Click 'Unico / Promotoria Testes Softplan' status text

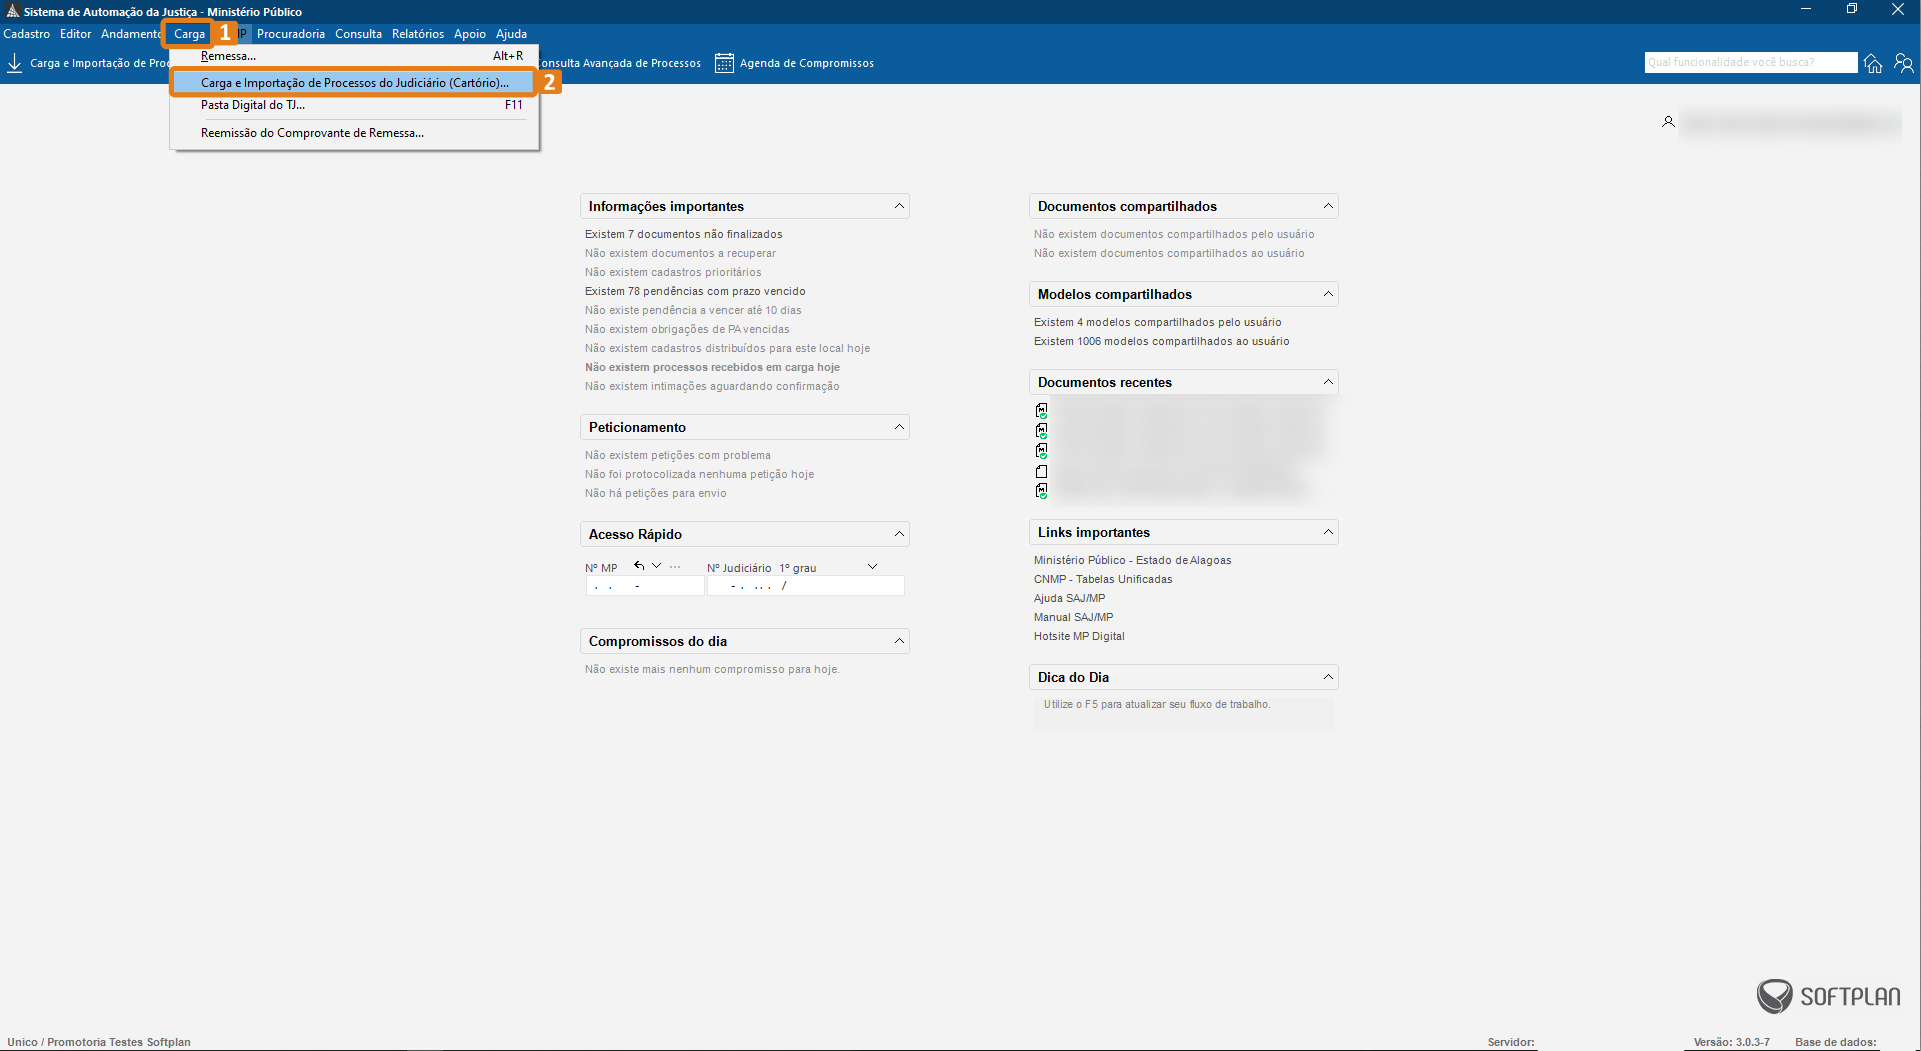(x=99, y=1042)
